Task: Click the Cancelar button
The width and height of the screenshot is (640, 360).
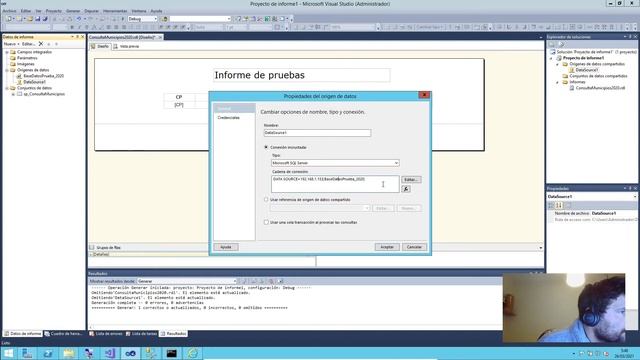Action: point(414,247)
